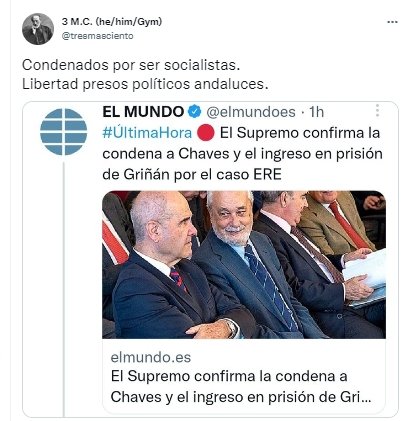Image resolution: width=405 pixels, height=421 pixels.
Task: Open the #ÚltimaHora hashtag
Action: point(147,133)
